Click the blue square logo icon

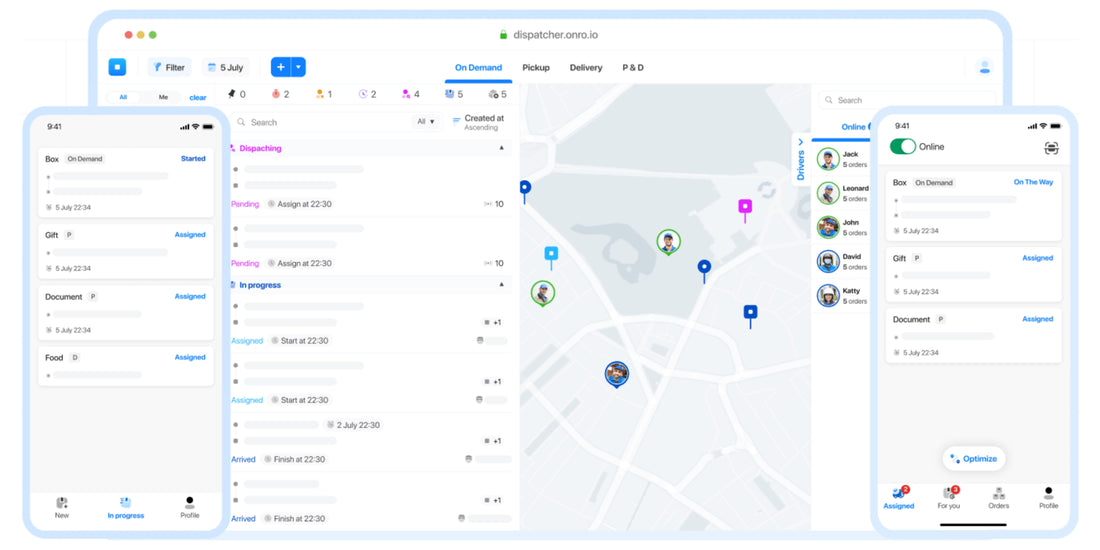coord(117,67)
